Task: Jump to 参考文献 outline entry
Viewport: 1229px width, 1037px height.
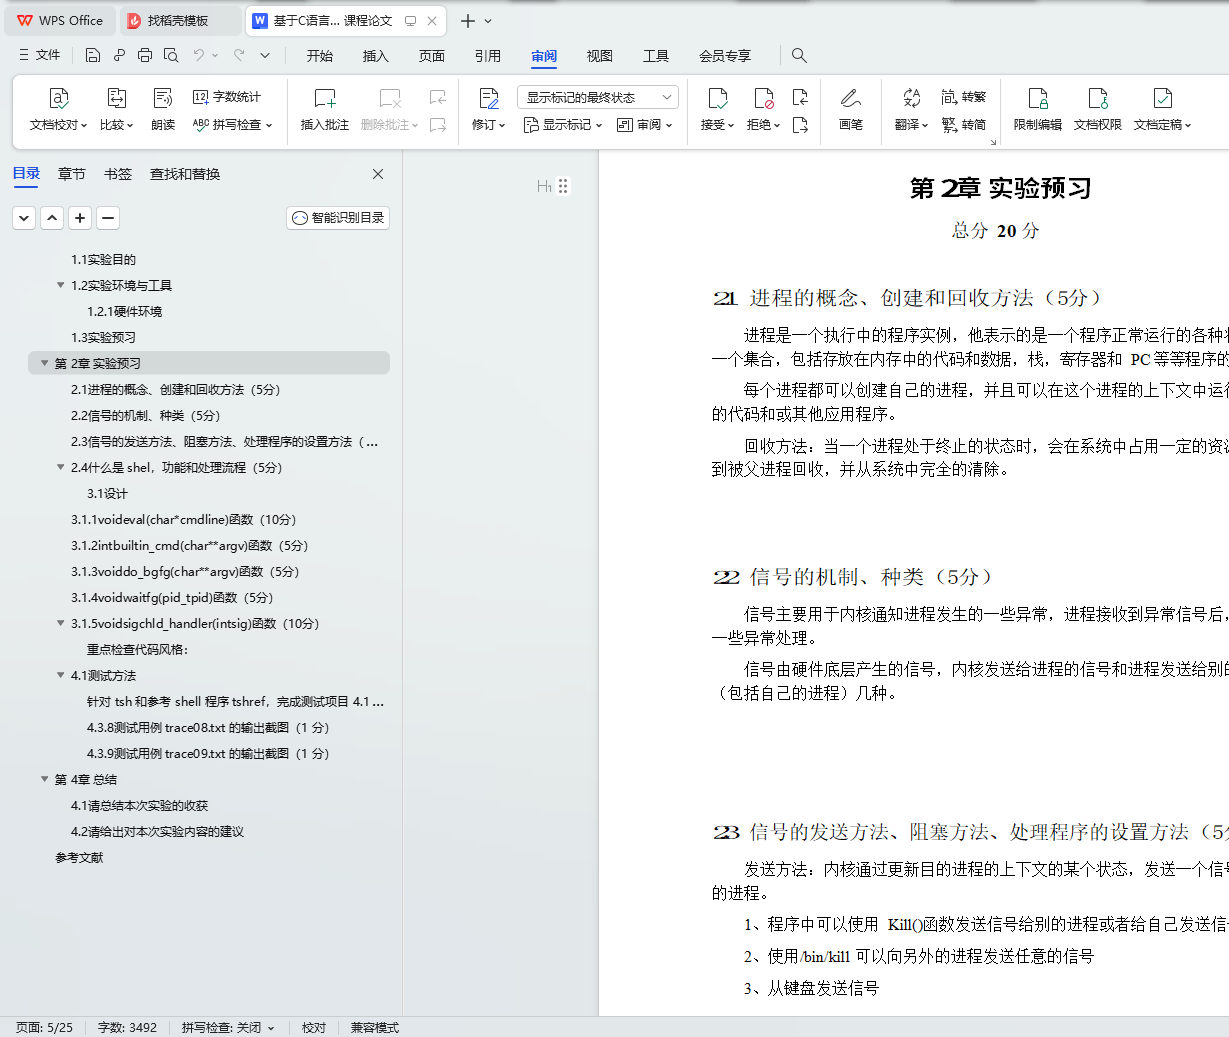Action: click(79, 857)
